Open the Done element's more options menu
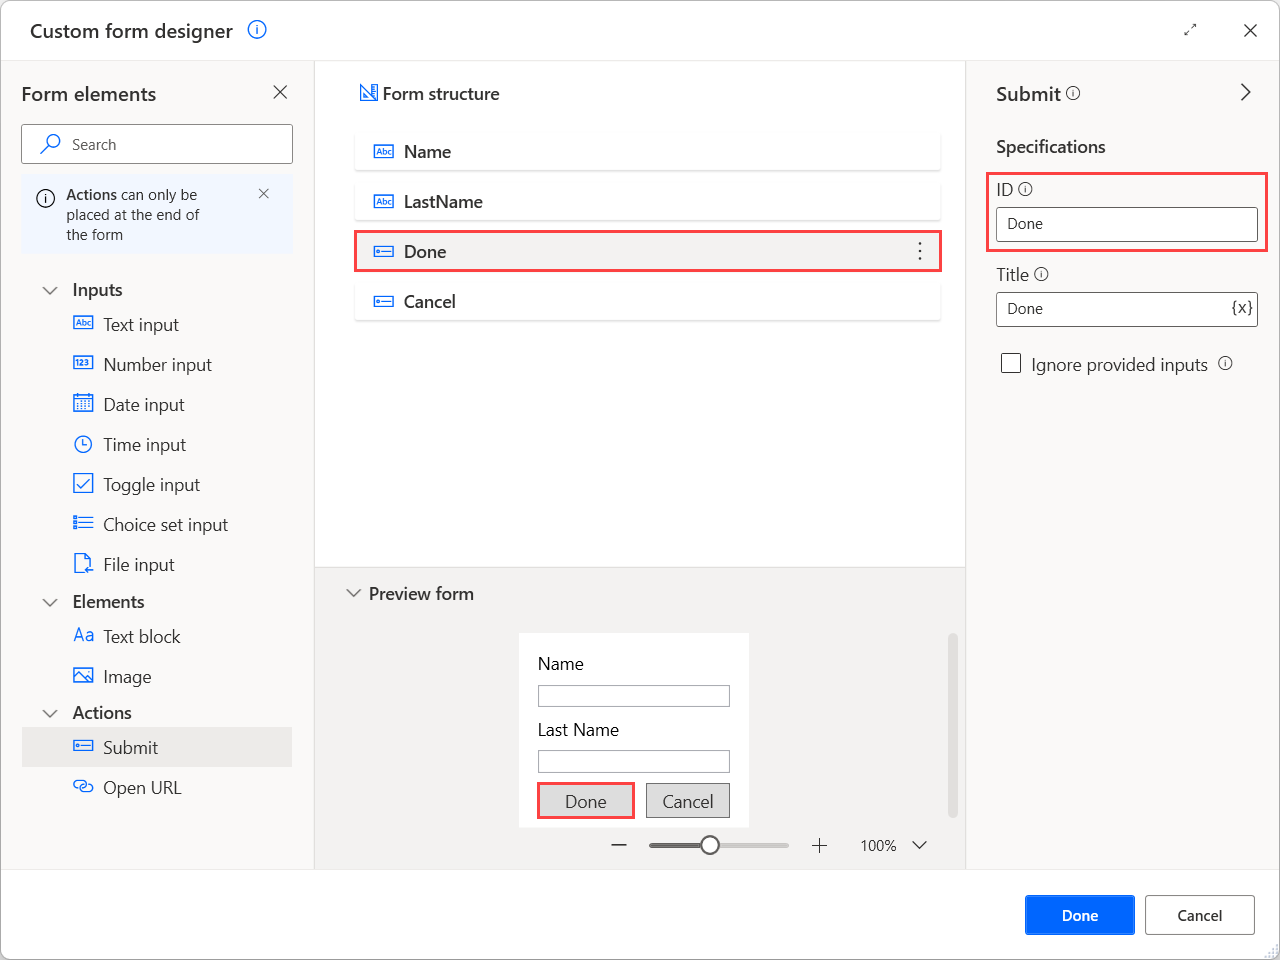This screenshot has width=1280, height=960. 920,252
